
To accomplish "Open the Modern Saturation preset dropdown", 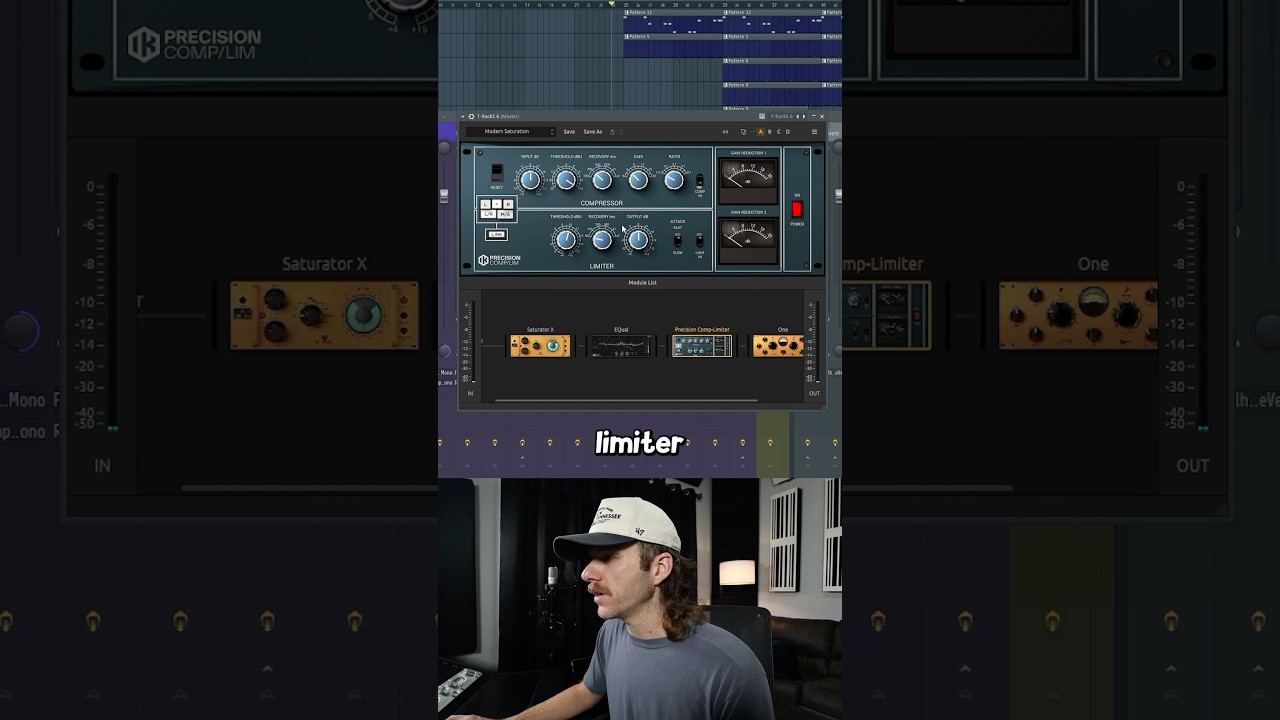I will 511,131.
